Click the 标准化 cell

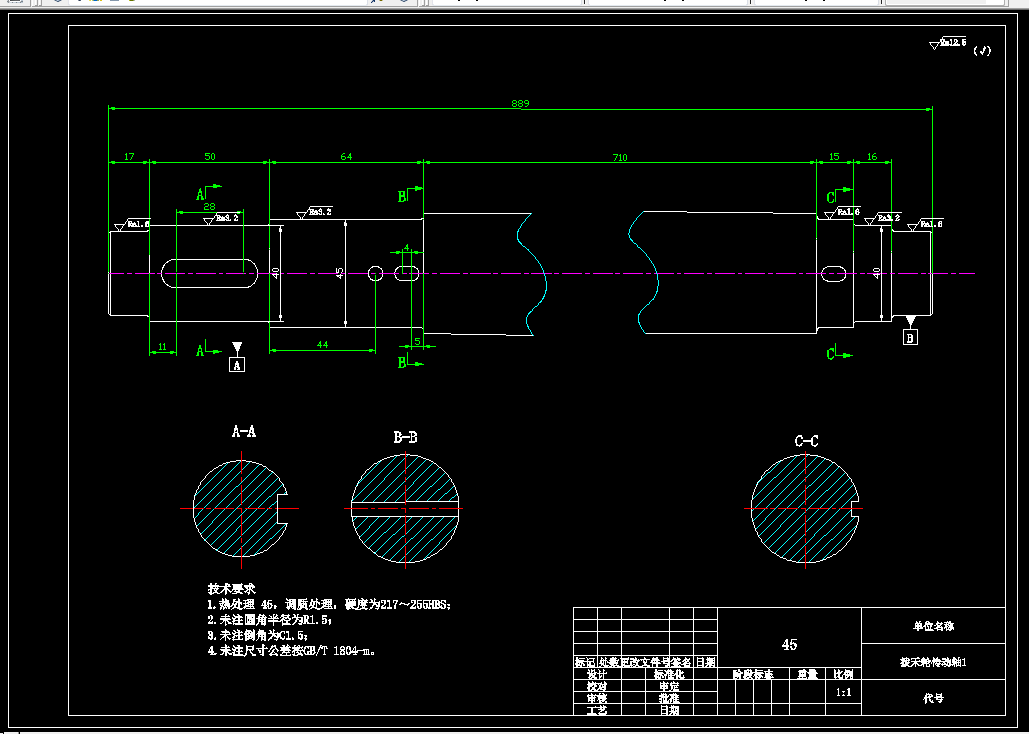click(669, 674)
